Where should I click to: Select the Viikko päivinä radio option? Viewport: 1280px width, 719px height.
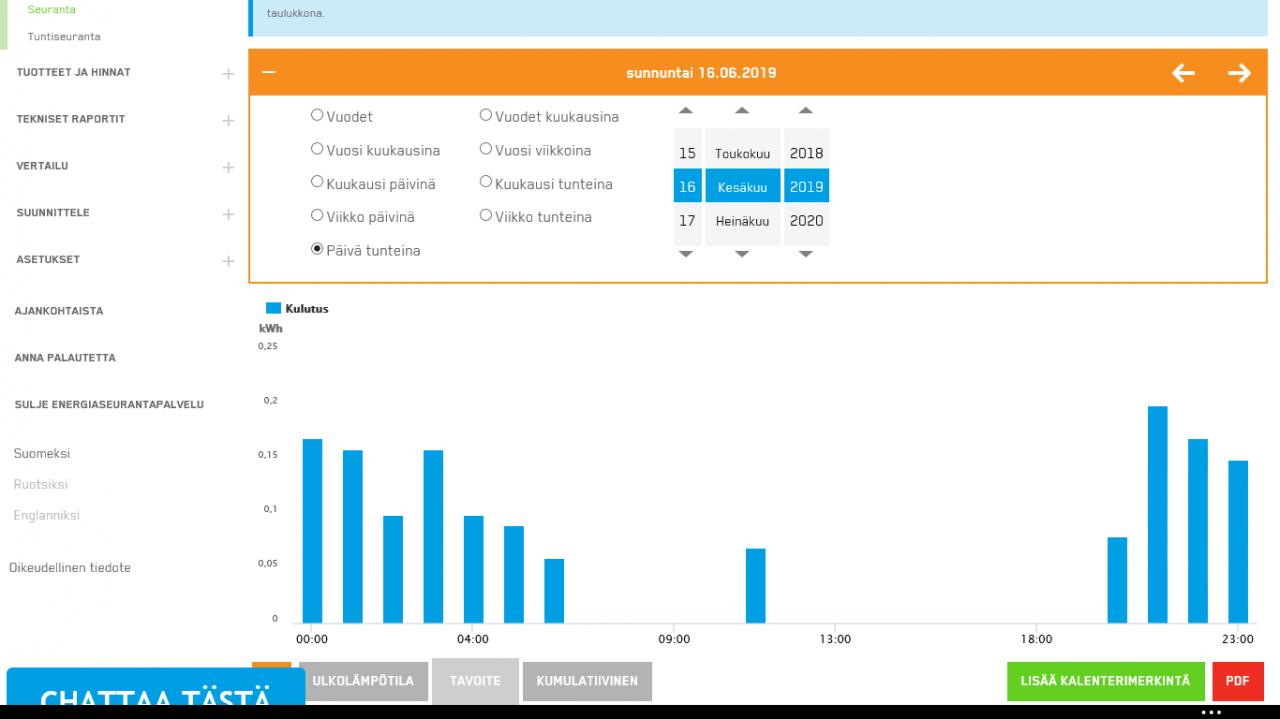point(317,216)
